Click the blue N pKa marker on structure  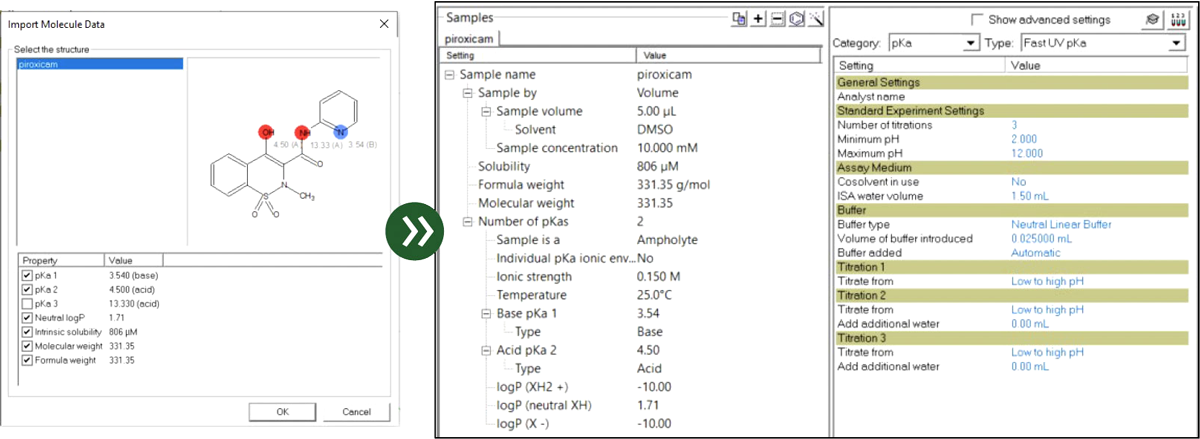[342, 131]
